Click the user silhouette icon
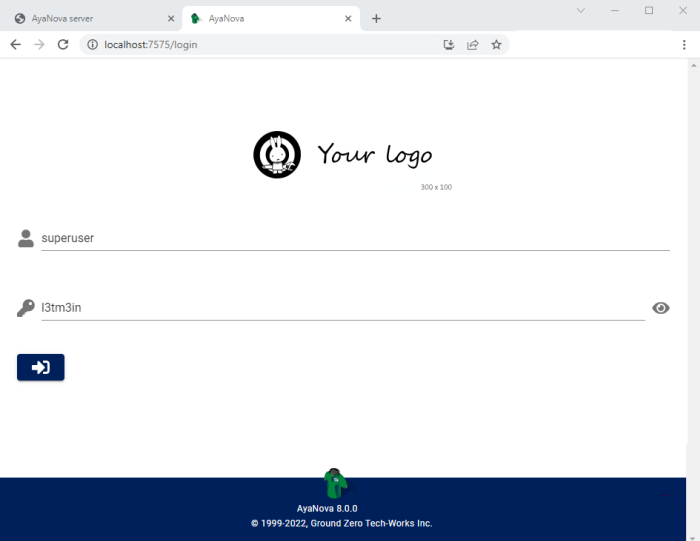The height and width of the screenshot is (541, 700). (26, 238)
